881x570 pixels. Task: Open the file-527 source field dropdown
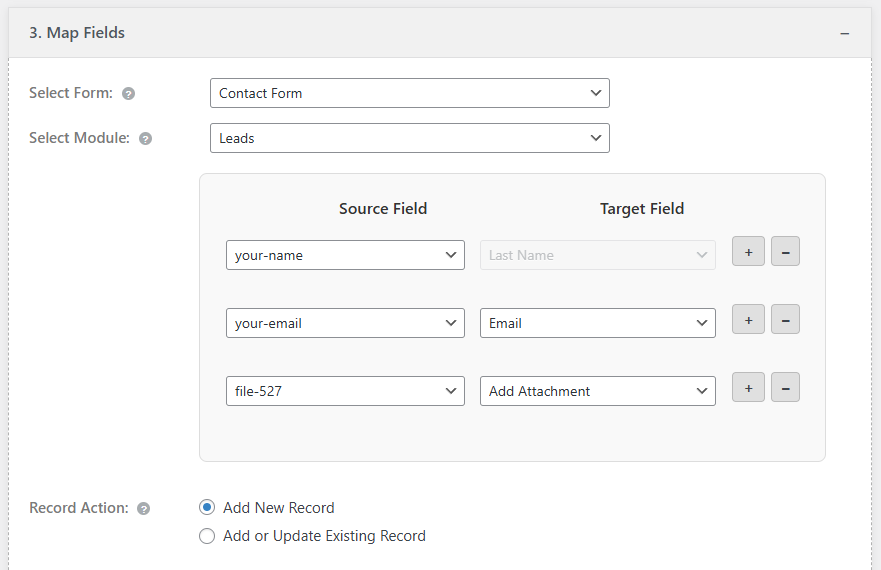click(345, 391)
